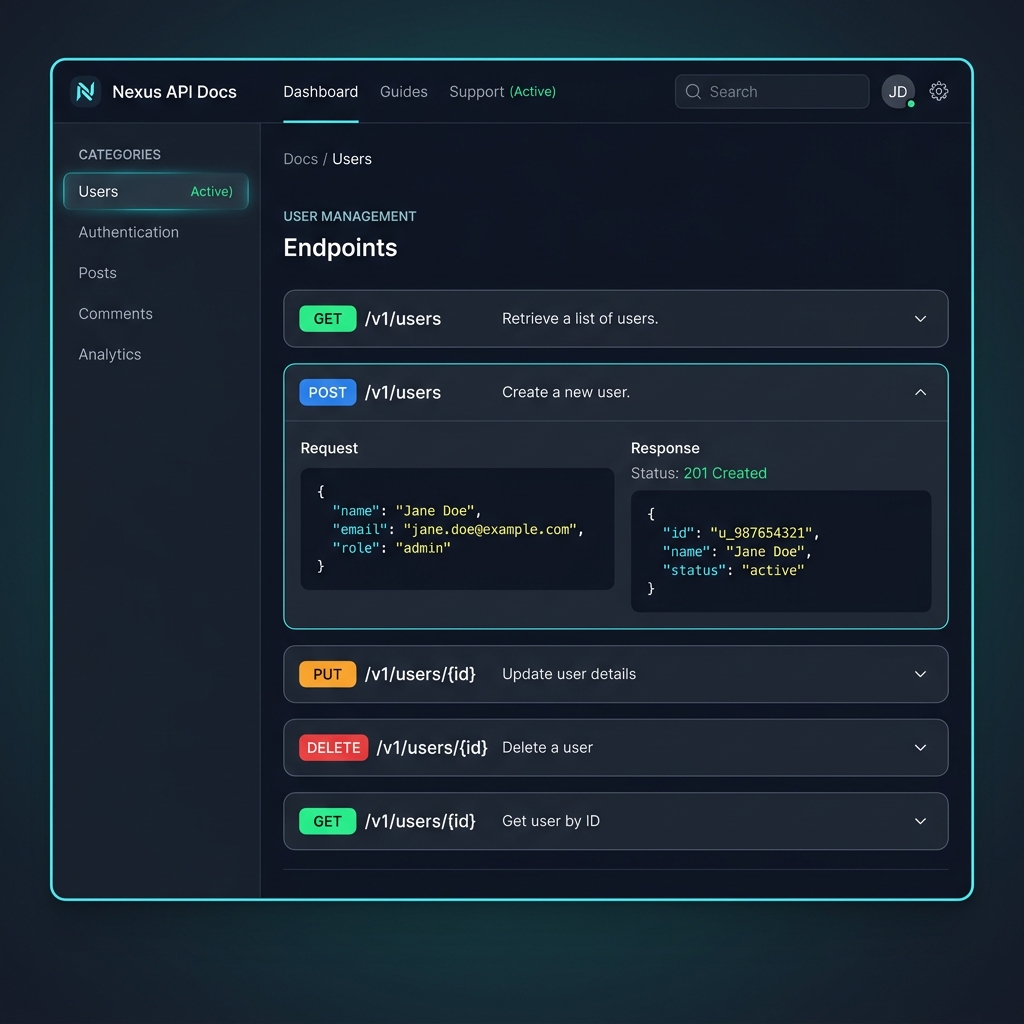Click the Nexus N logo icon
The height and width of the screenshot is (1024, 1024).
point(86,91)
